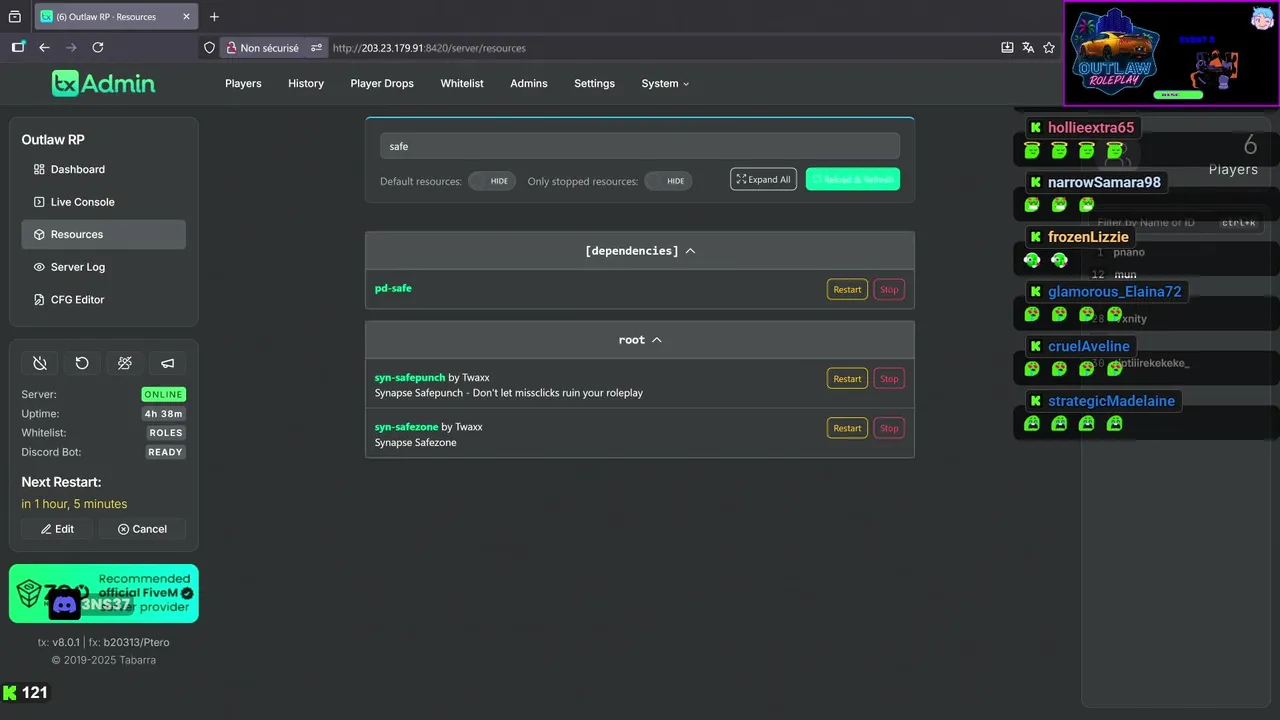
Task: Edit the next scheduled restart
Action: click(x=58, y=529)
